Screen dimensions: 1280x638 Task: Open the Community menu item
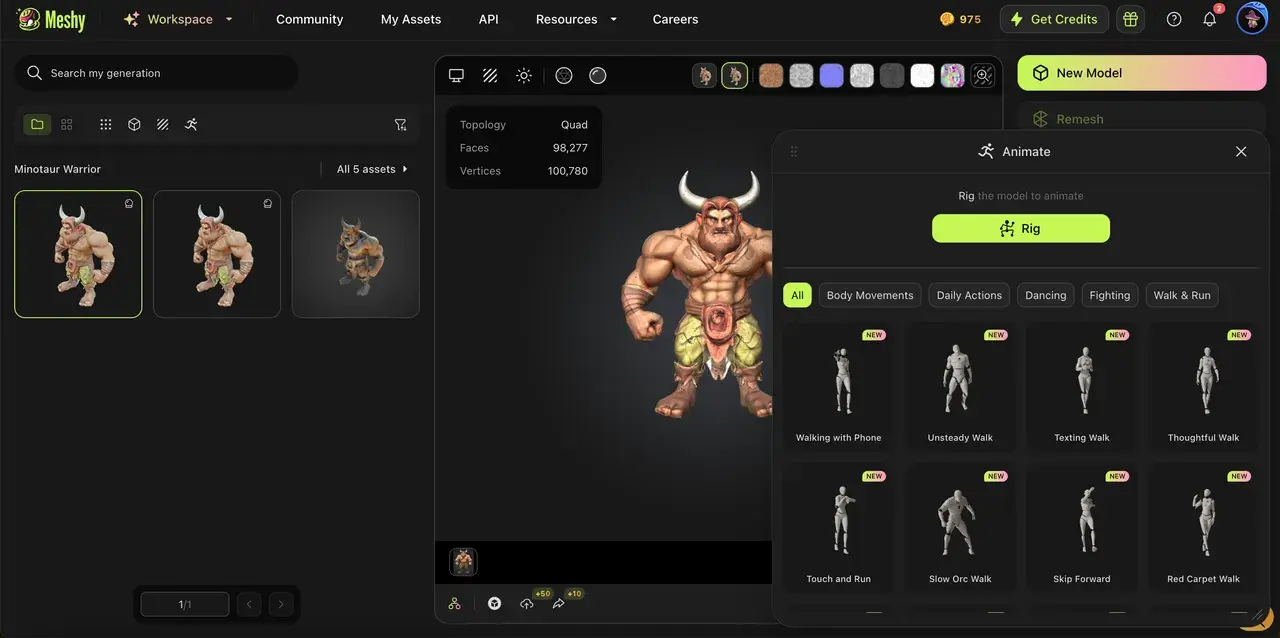[x=309, y=19]
